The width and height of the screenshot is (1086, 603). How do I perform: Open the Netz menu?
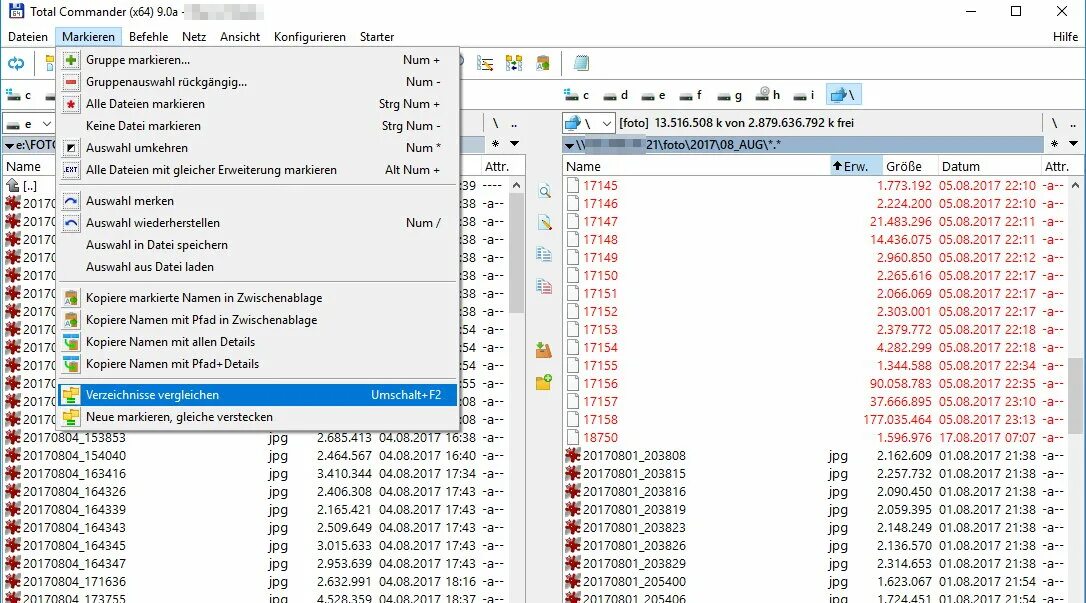pos(194,37)
